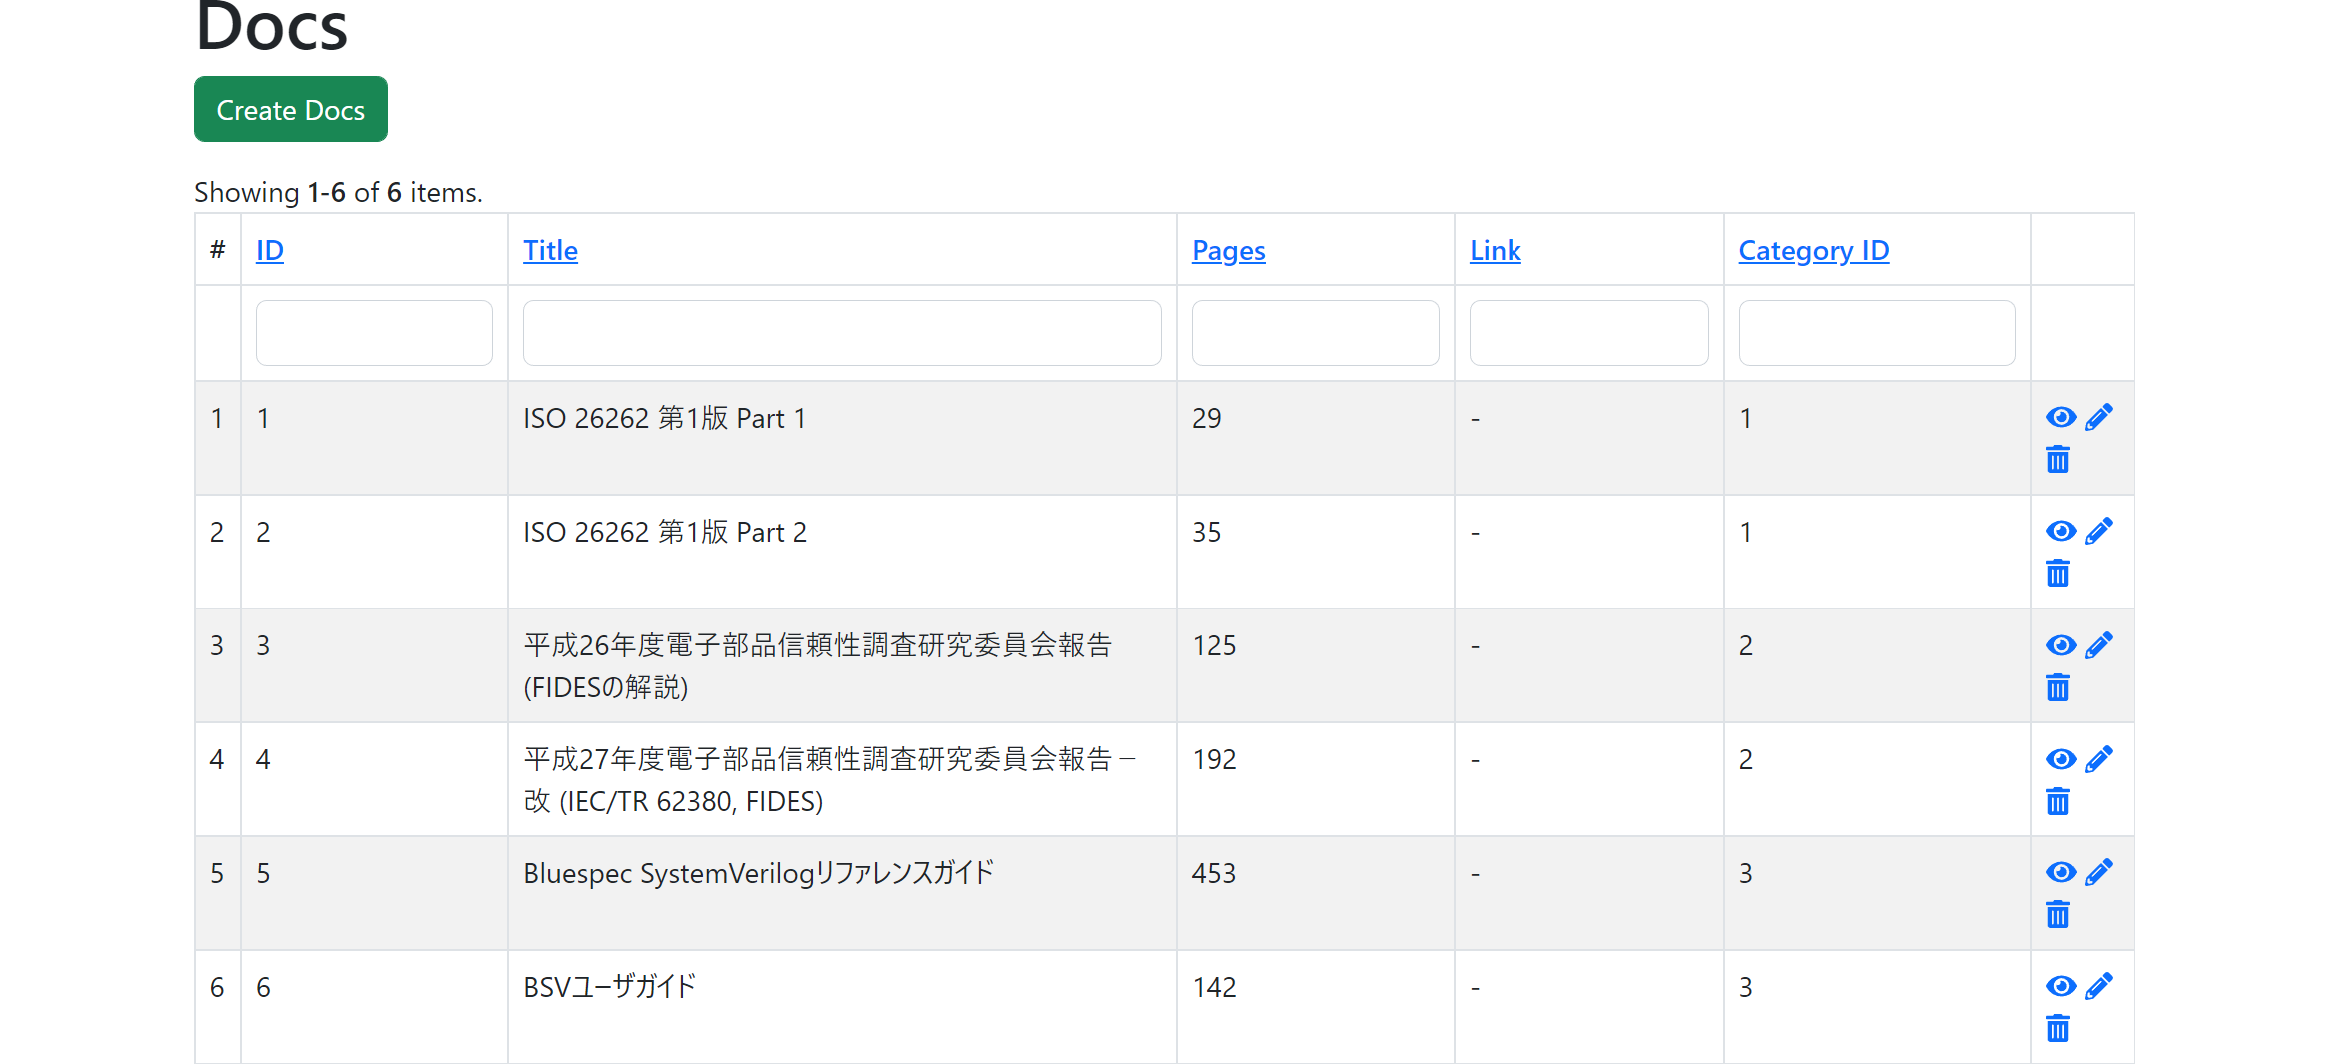
Task: Edit the document with 125 pages
Action: coord(2099,645)
